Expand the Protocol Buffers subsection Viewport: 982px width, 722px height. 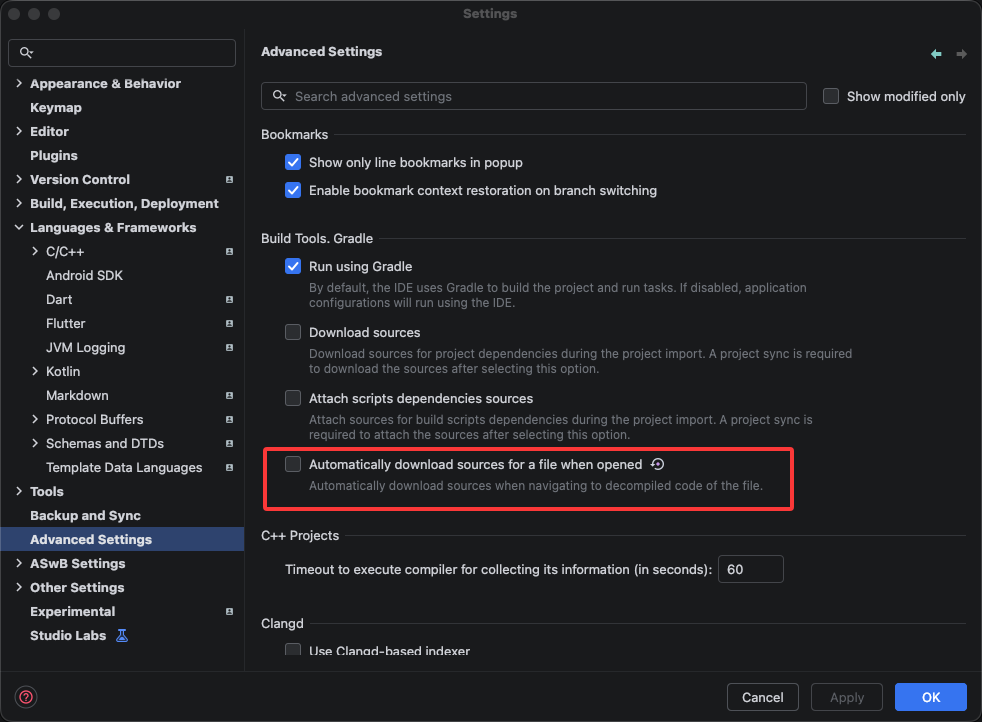tap(35, 420)
